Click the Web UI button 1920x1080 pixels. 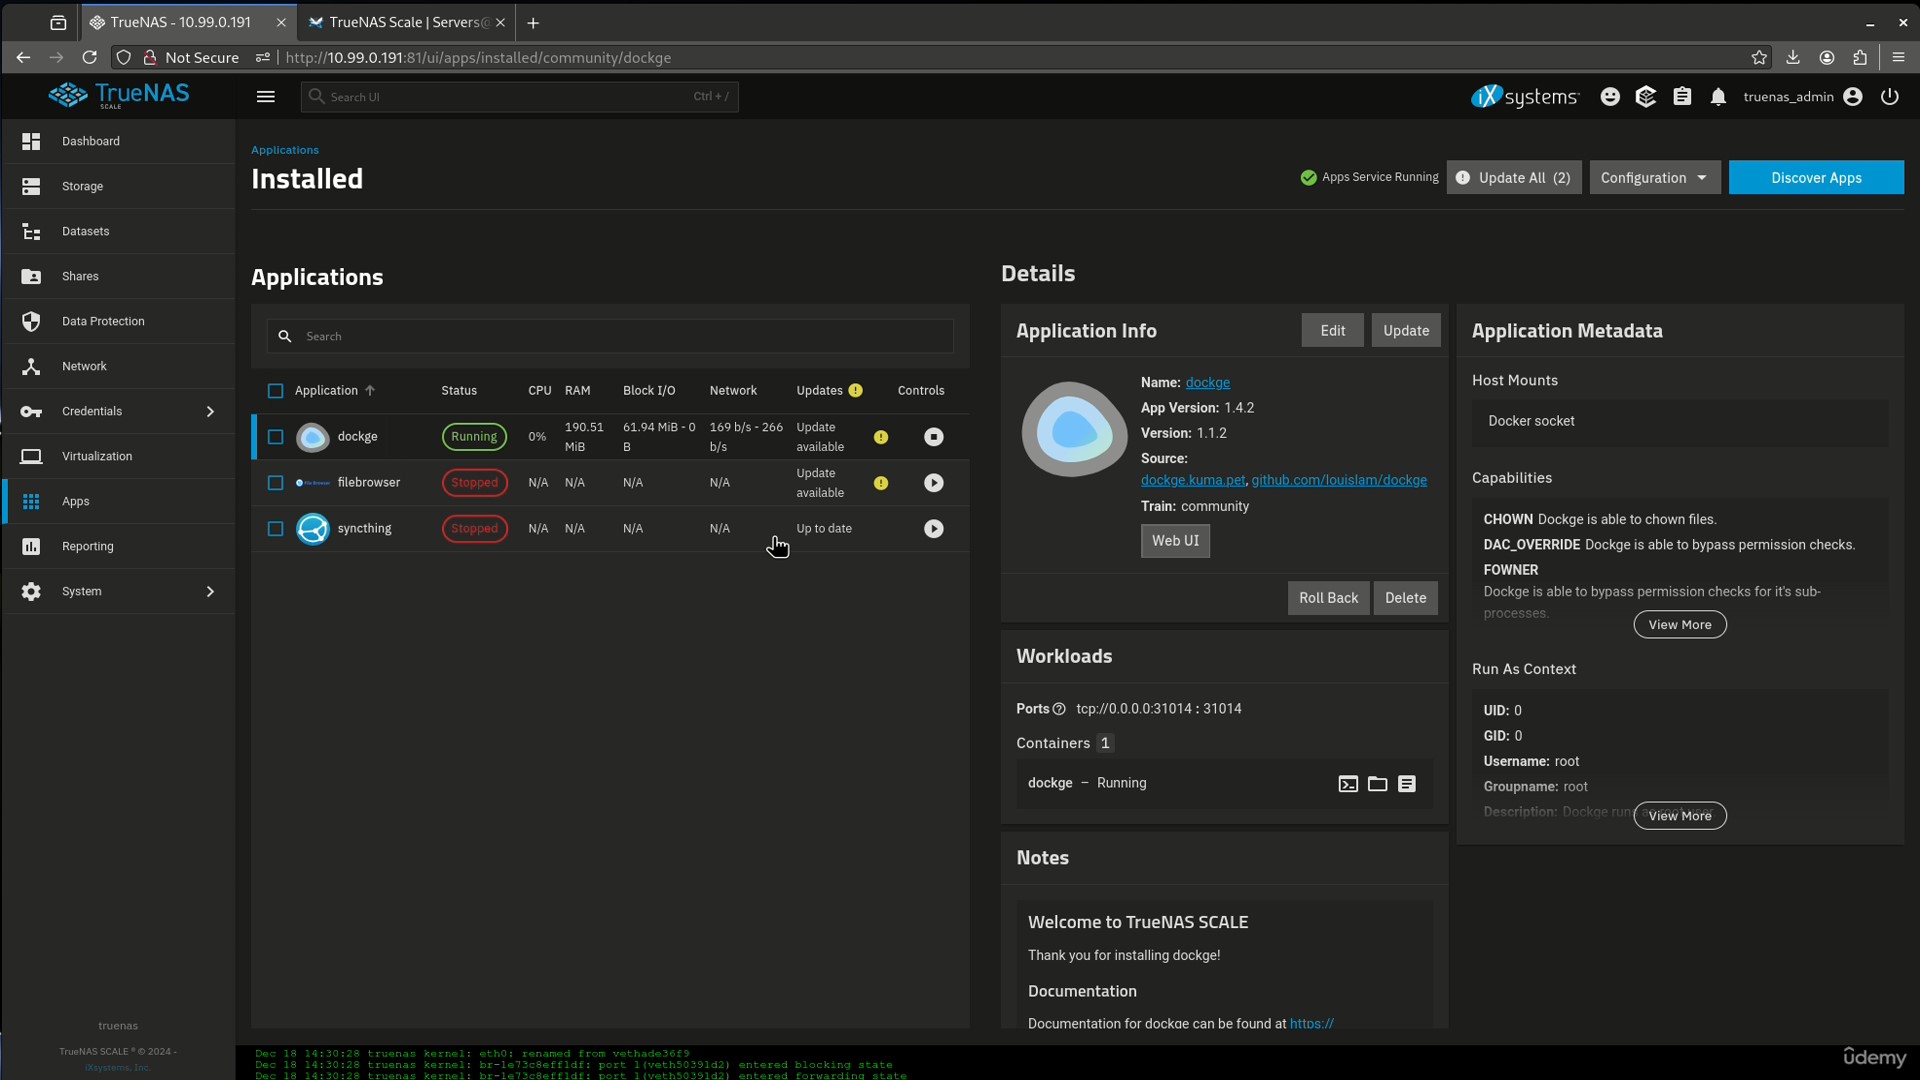(x=1175, y=541)
